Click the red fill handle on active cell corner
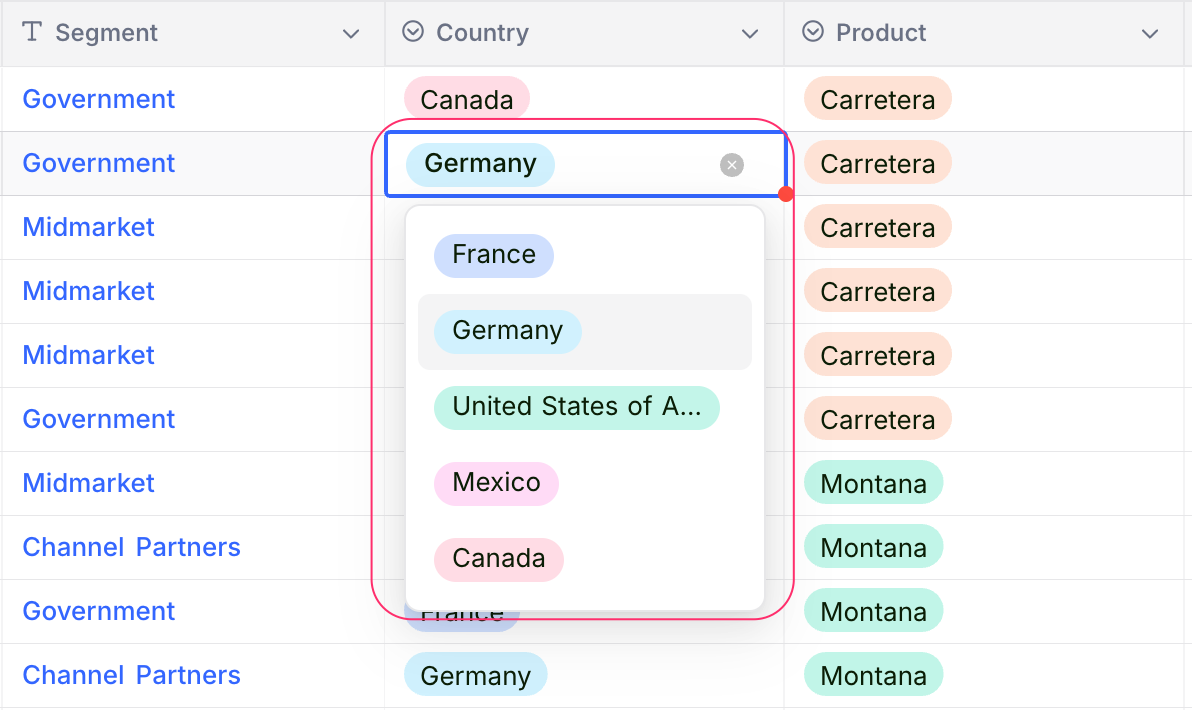Screen dimensions: 1192x710 pyautogui.click(x=786, y=194)
